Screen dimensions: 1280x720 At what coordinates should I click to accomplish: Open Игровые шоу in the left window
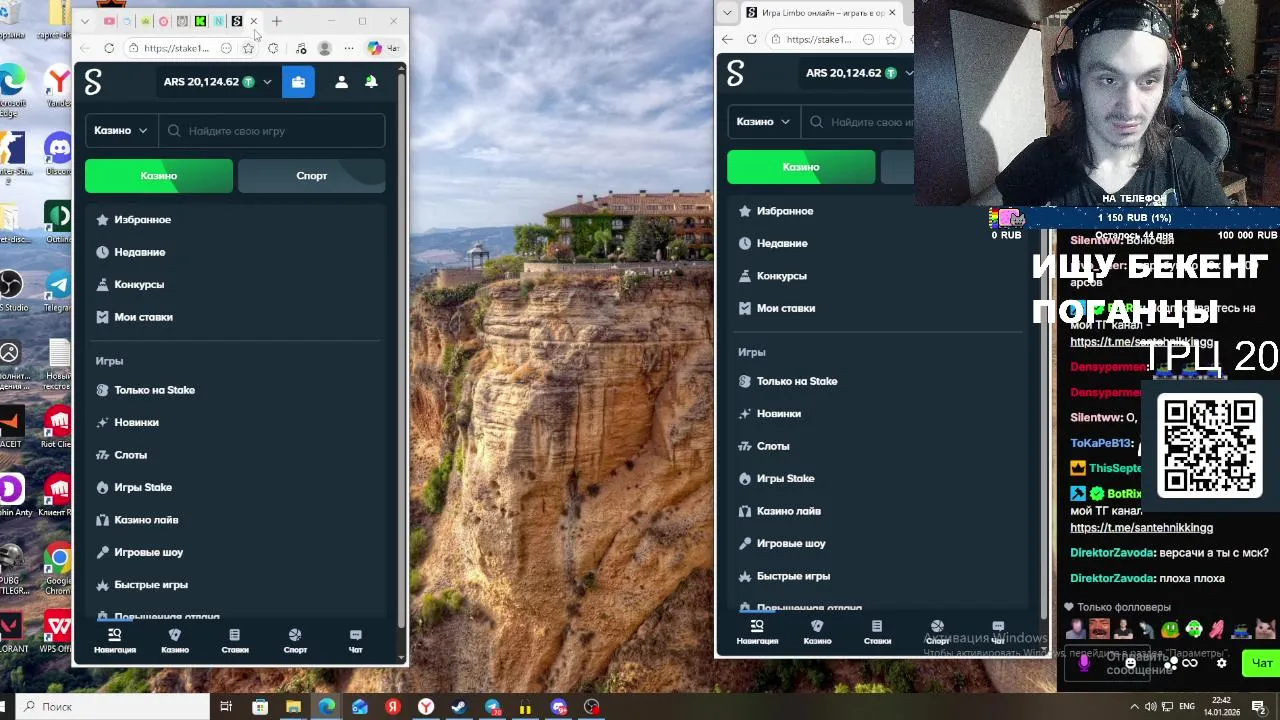(148, 552)
